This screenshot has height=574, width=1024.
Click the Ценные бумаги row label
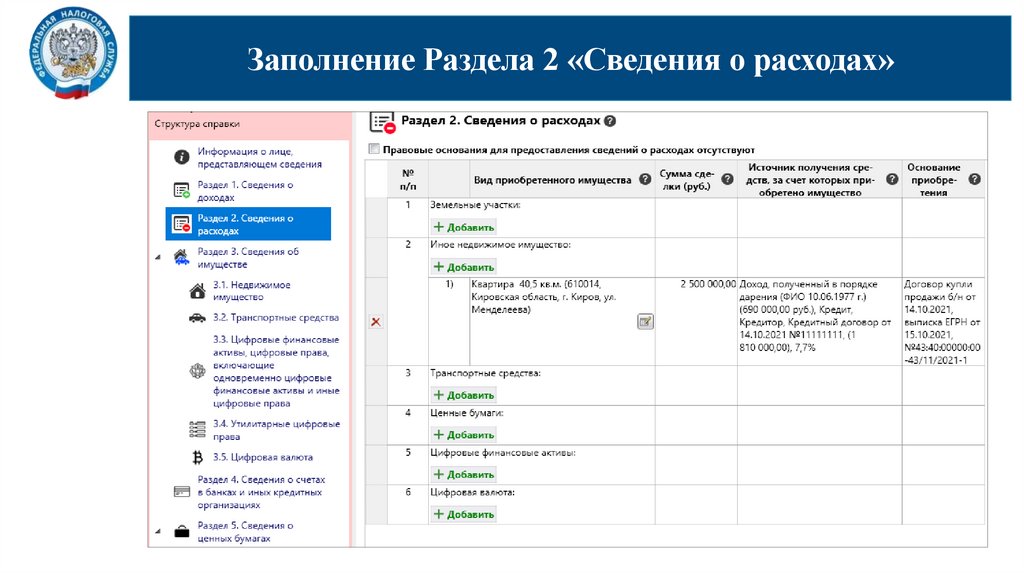pyautogui.click(x=466, y=413)
